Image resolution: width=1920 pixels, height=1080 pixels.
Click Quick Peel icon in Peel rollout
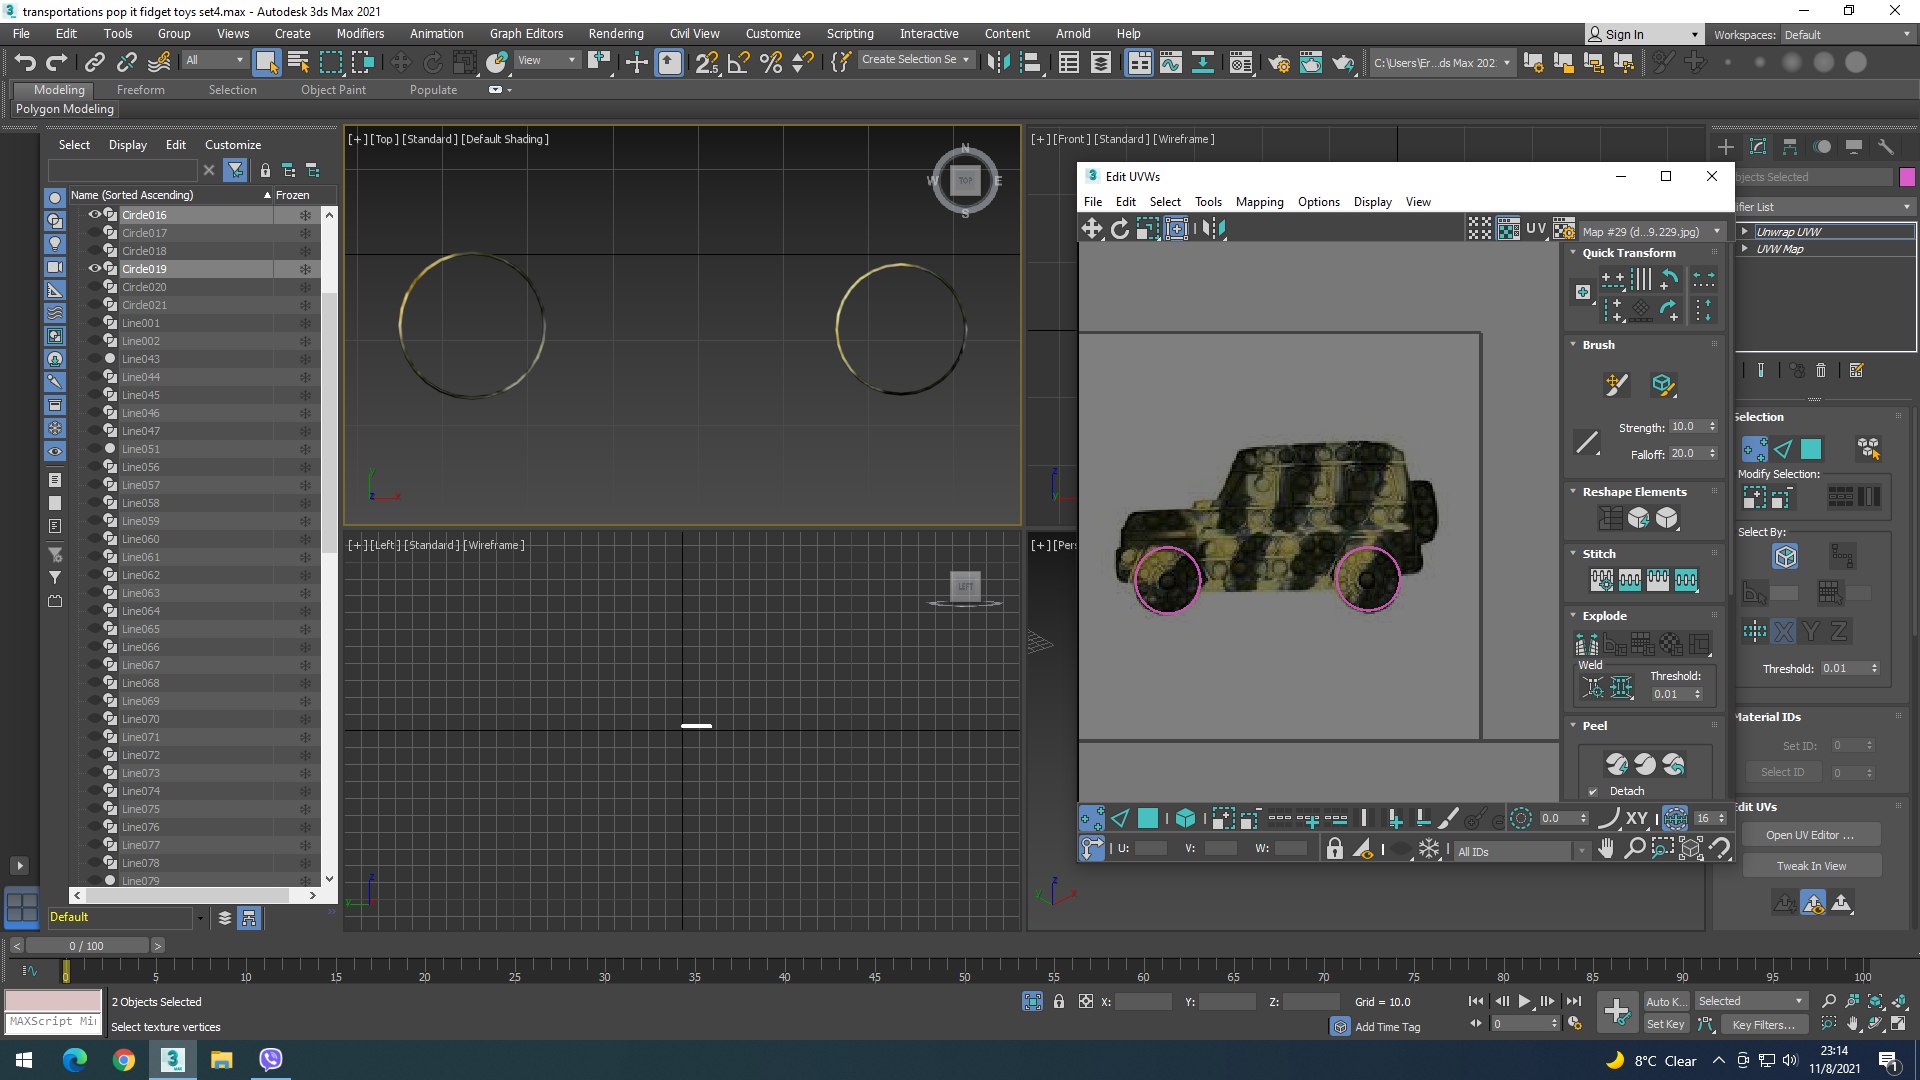[1617, 765]
